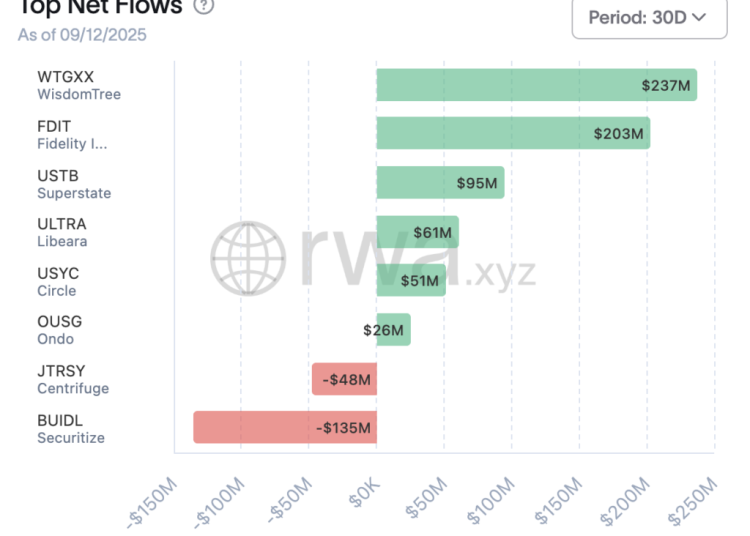Image resolution: width=750 pixels, height=536 pixels.
Task: Open the JTRSY Centrifuge label
Action: pos(73,379)
